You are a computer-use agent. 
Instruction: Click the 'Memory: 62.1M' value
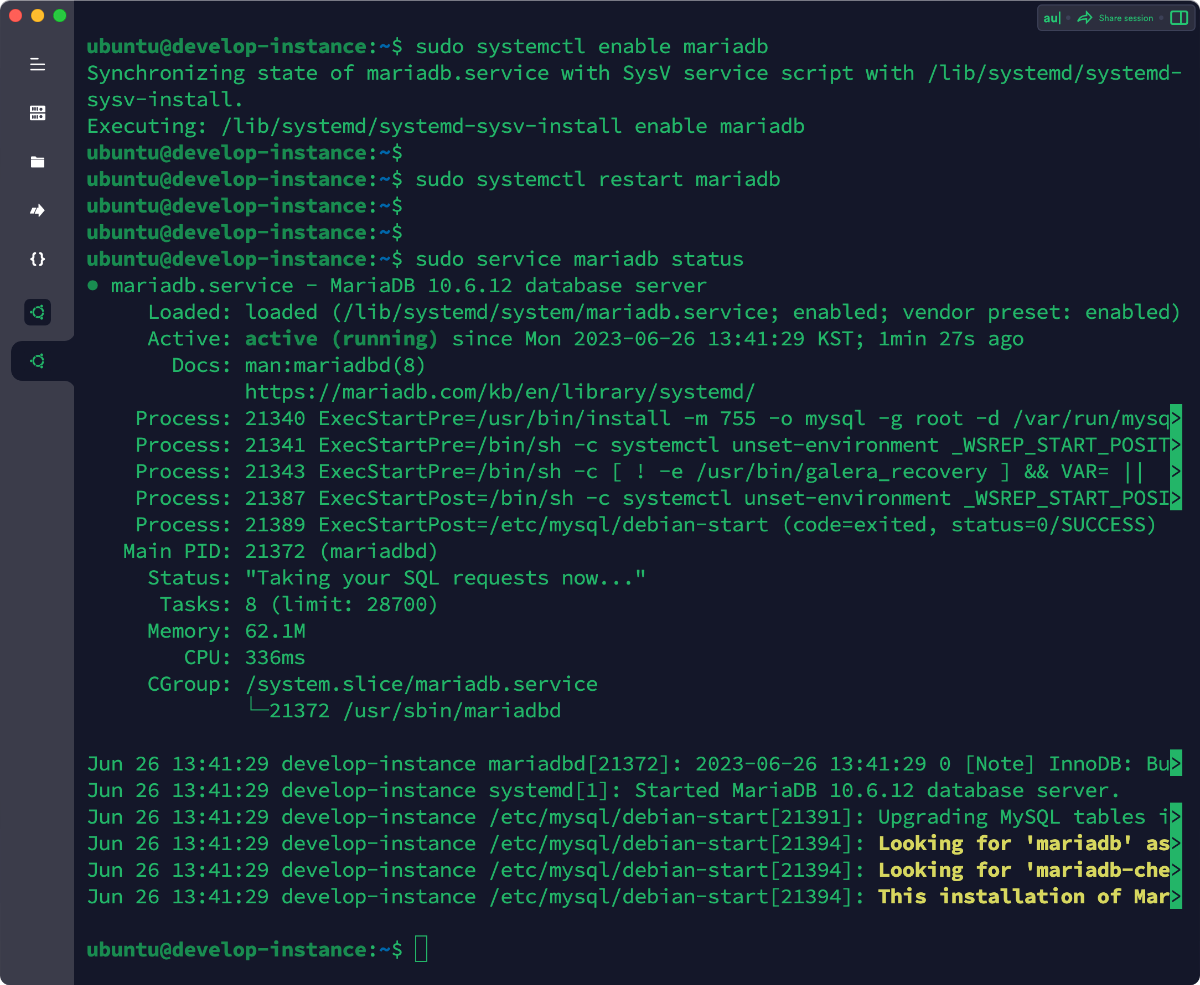[275, 630]
